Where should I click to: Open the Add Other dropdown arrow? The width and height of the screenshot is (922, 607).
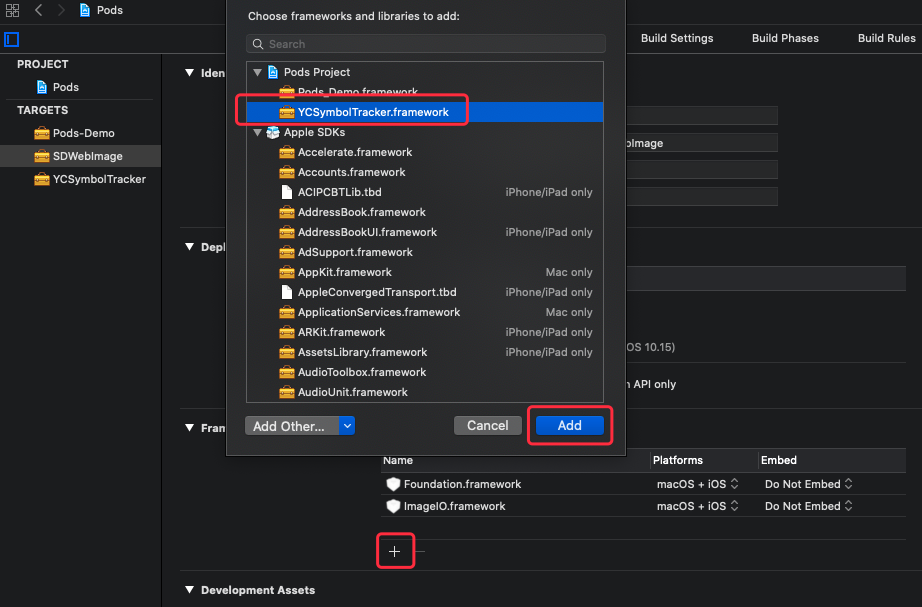pos(347,426)
